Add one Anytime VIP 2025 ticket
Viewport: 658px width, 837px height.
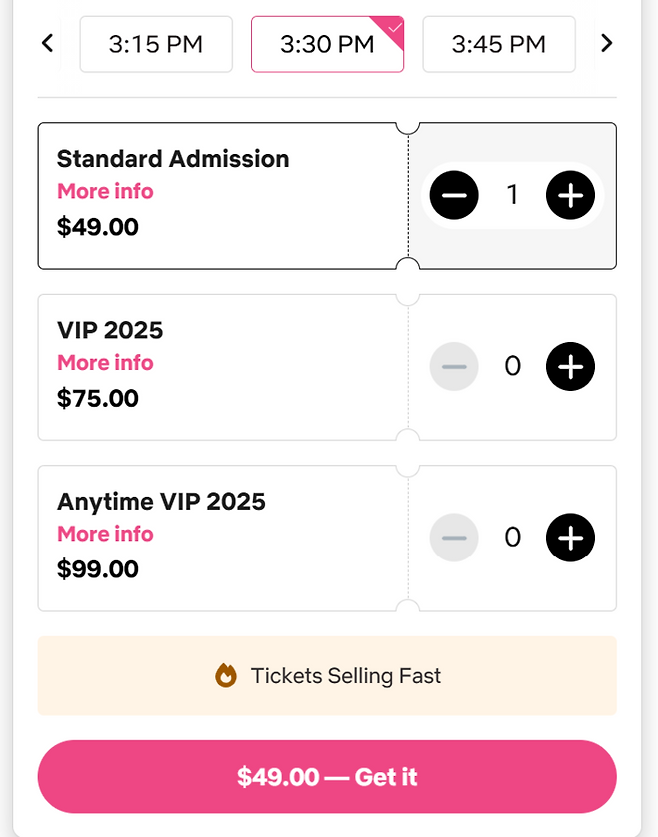[570, 538]
